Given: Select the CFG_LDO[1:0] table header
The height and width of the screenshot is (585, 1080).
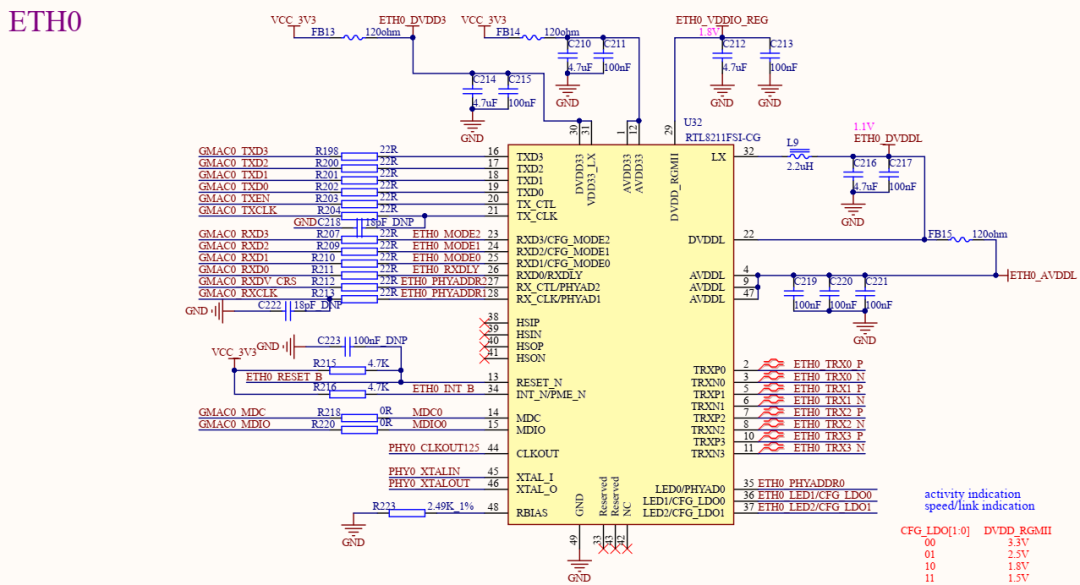Looking at the screenshot, I should 935,531.
